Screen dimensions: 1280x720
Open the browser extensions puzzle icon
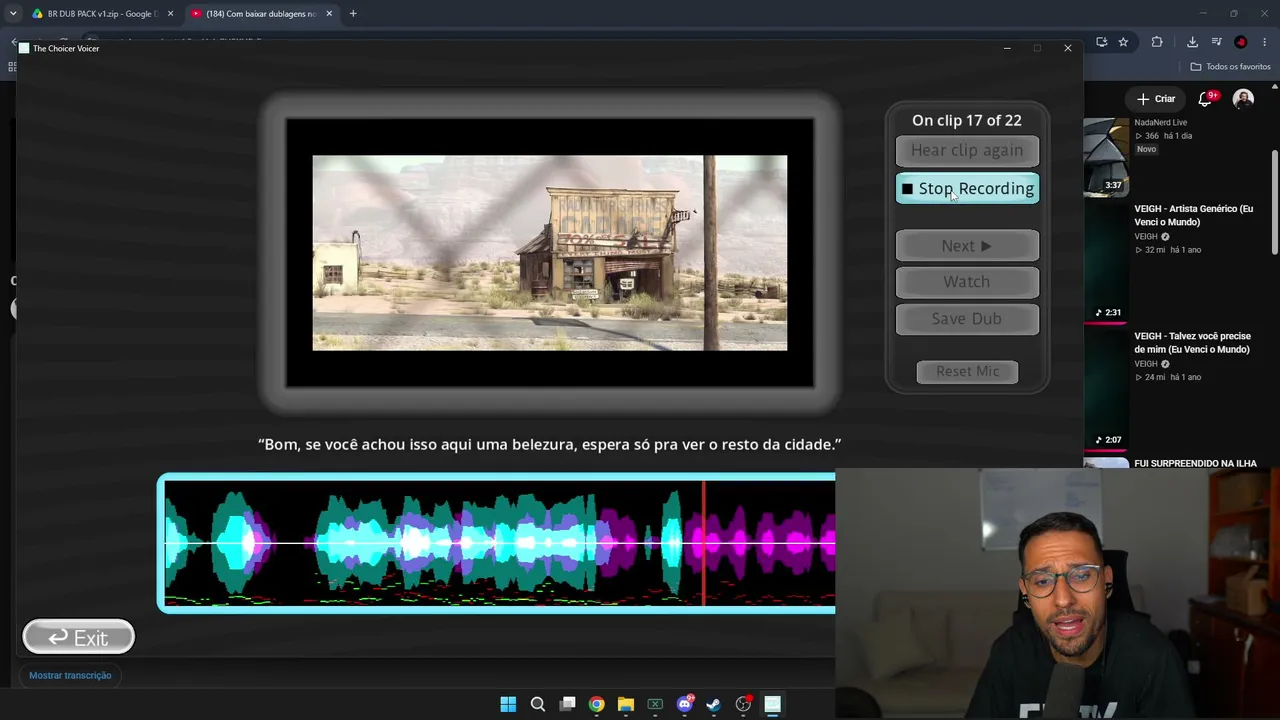(1157, 42)
